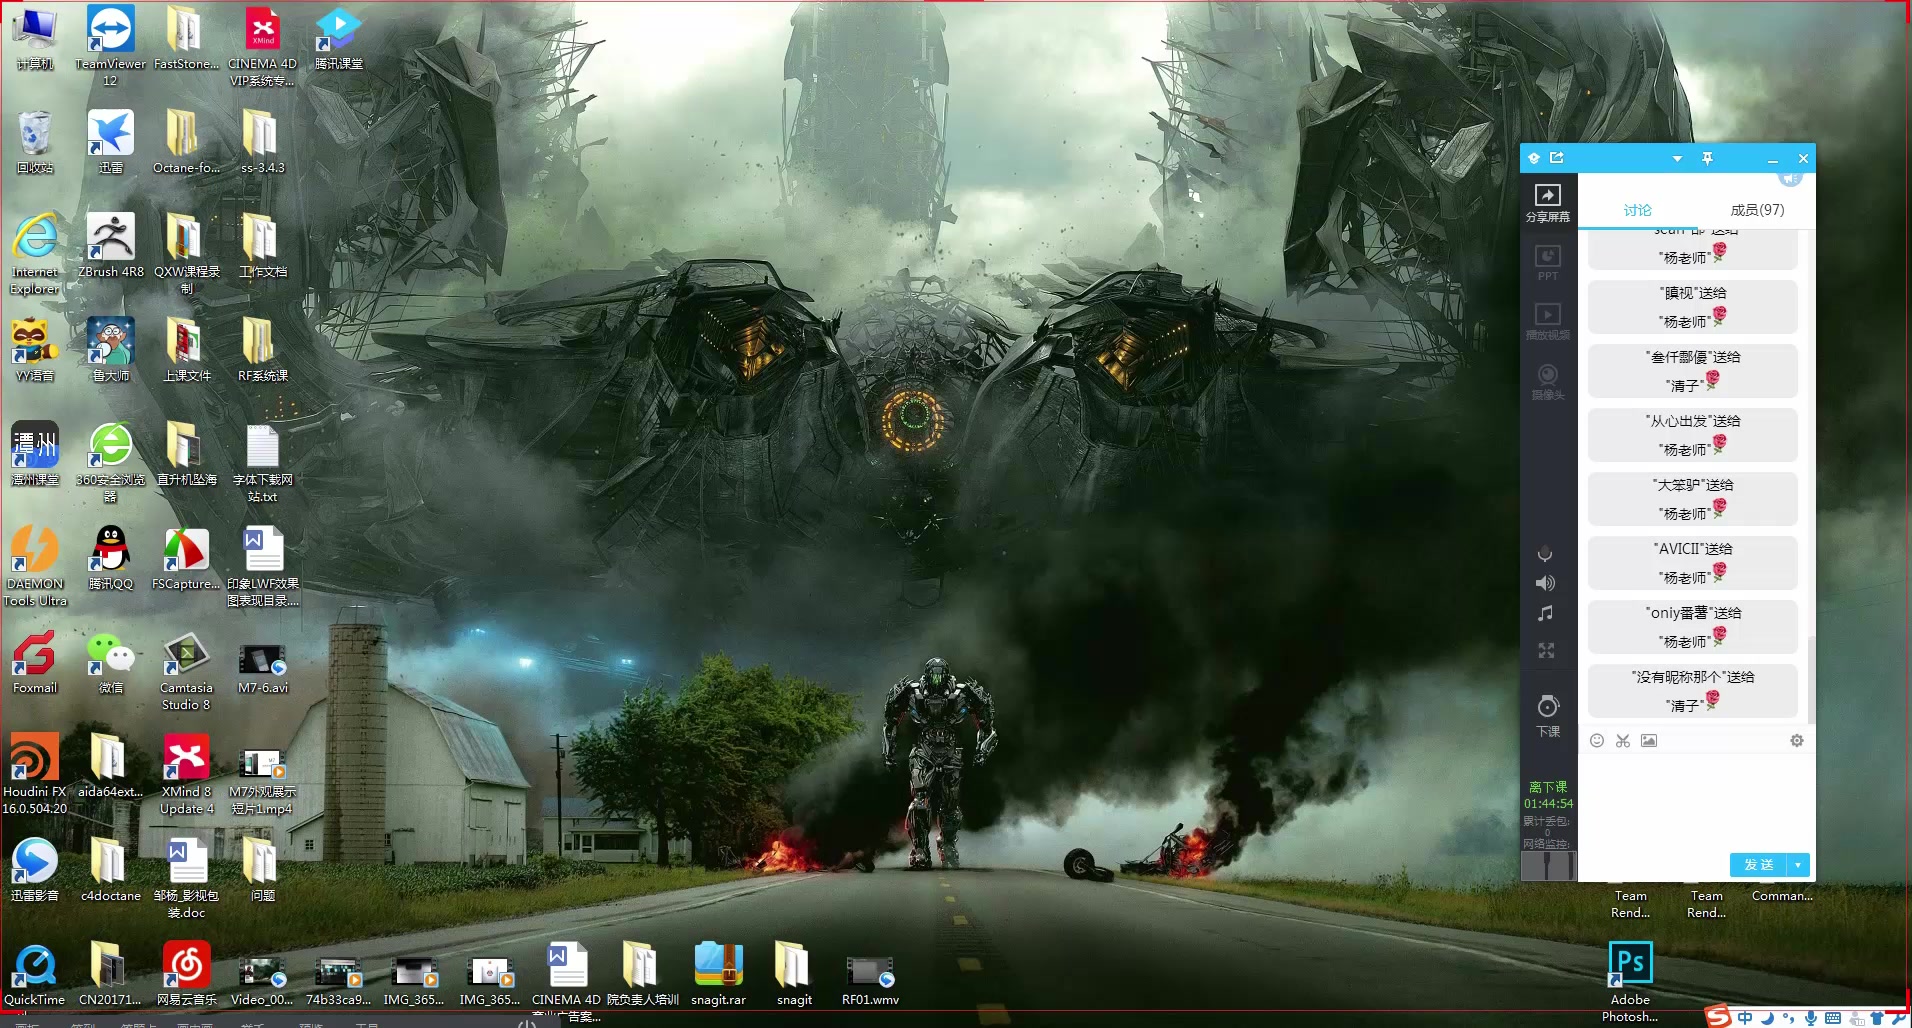Select the 360安全浏览器 desktop icon
1912x1028 pixels.
pos(110,461)
